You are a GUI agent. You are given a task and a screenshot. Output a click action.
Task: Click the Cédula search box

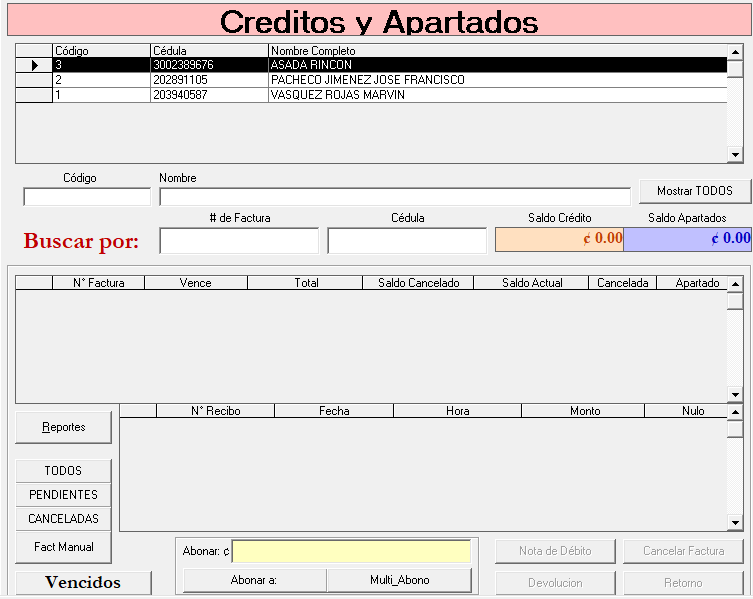point(407,241)
